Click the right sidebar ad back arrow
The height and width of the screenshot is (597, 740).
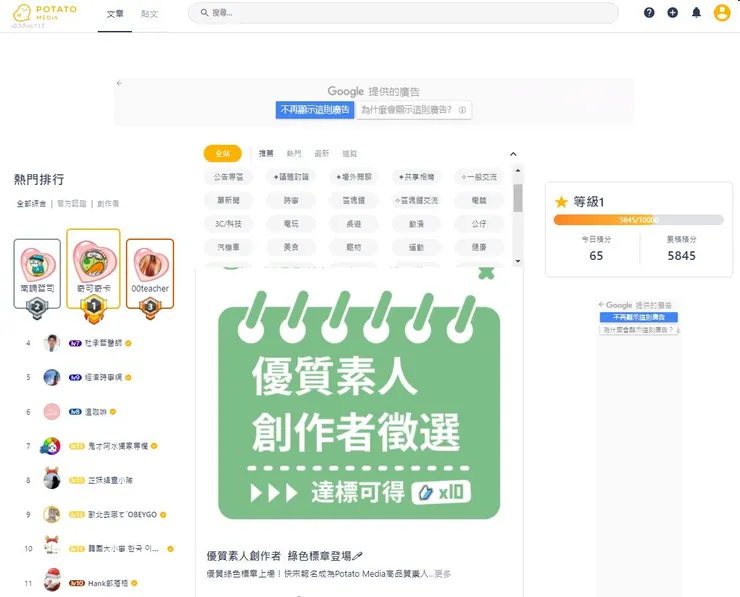[x=601, y=304]
